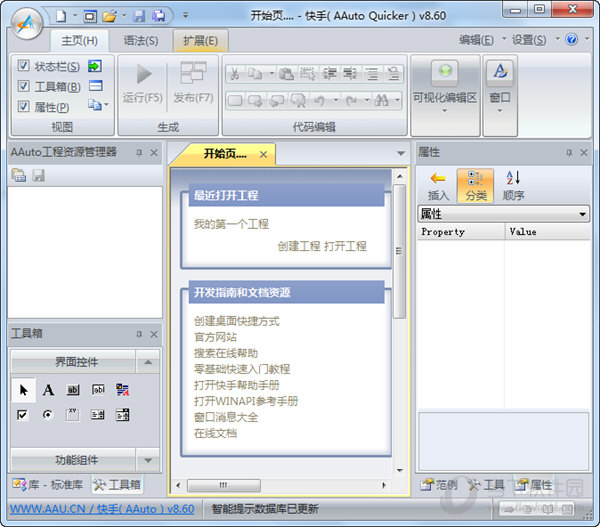The width and height of the screenshot is (600, 527).
Task: Click the Run (F5) play button
Action: [x=144, y=74]
